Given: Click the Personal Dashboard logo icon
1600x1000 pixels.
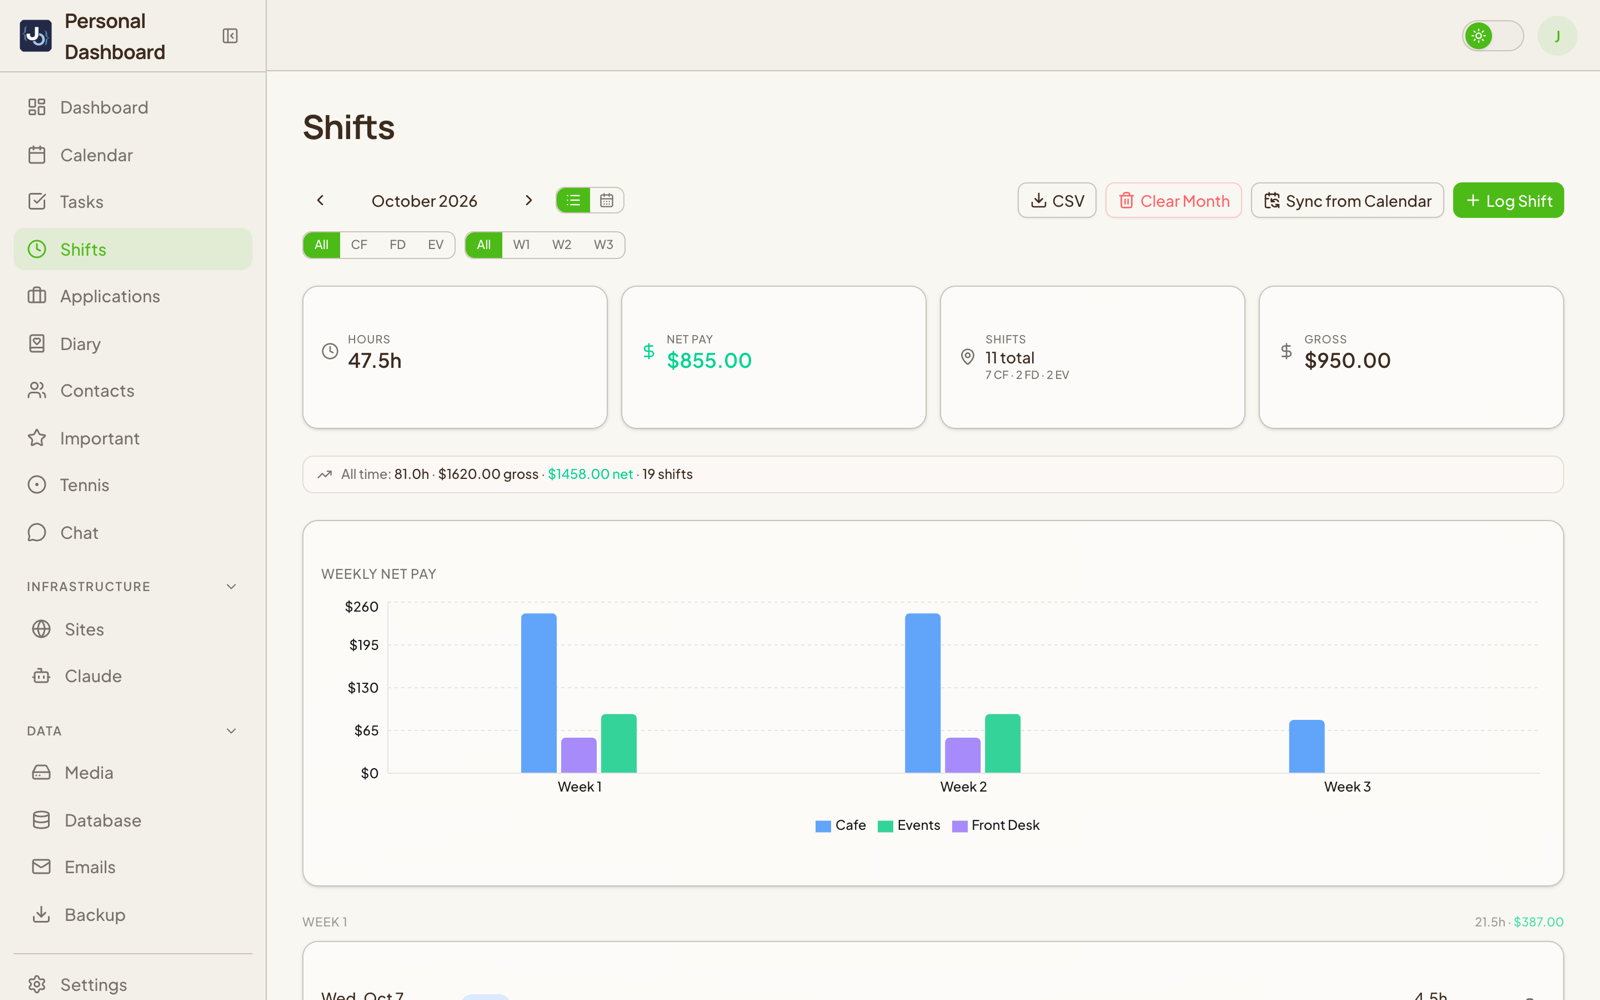Looking at the screenshot, I should tap(36, 36).
